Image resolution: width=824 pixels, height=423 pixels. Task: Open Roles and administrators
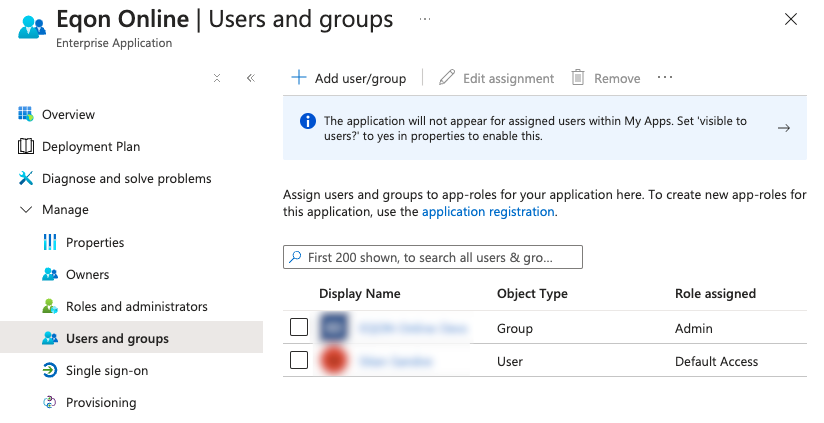(137, 307)
